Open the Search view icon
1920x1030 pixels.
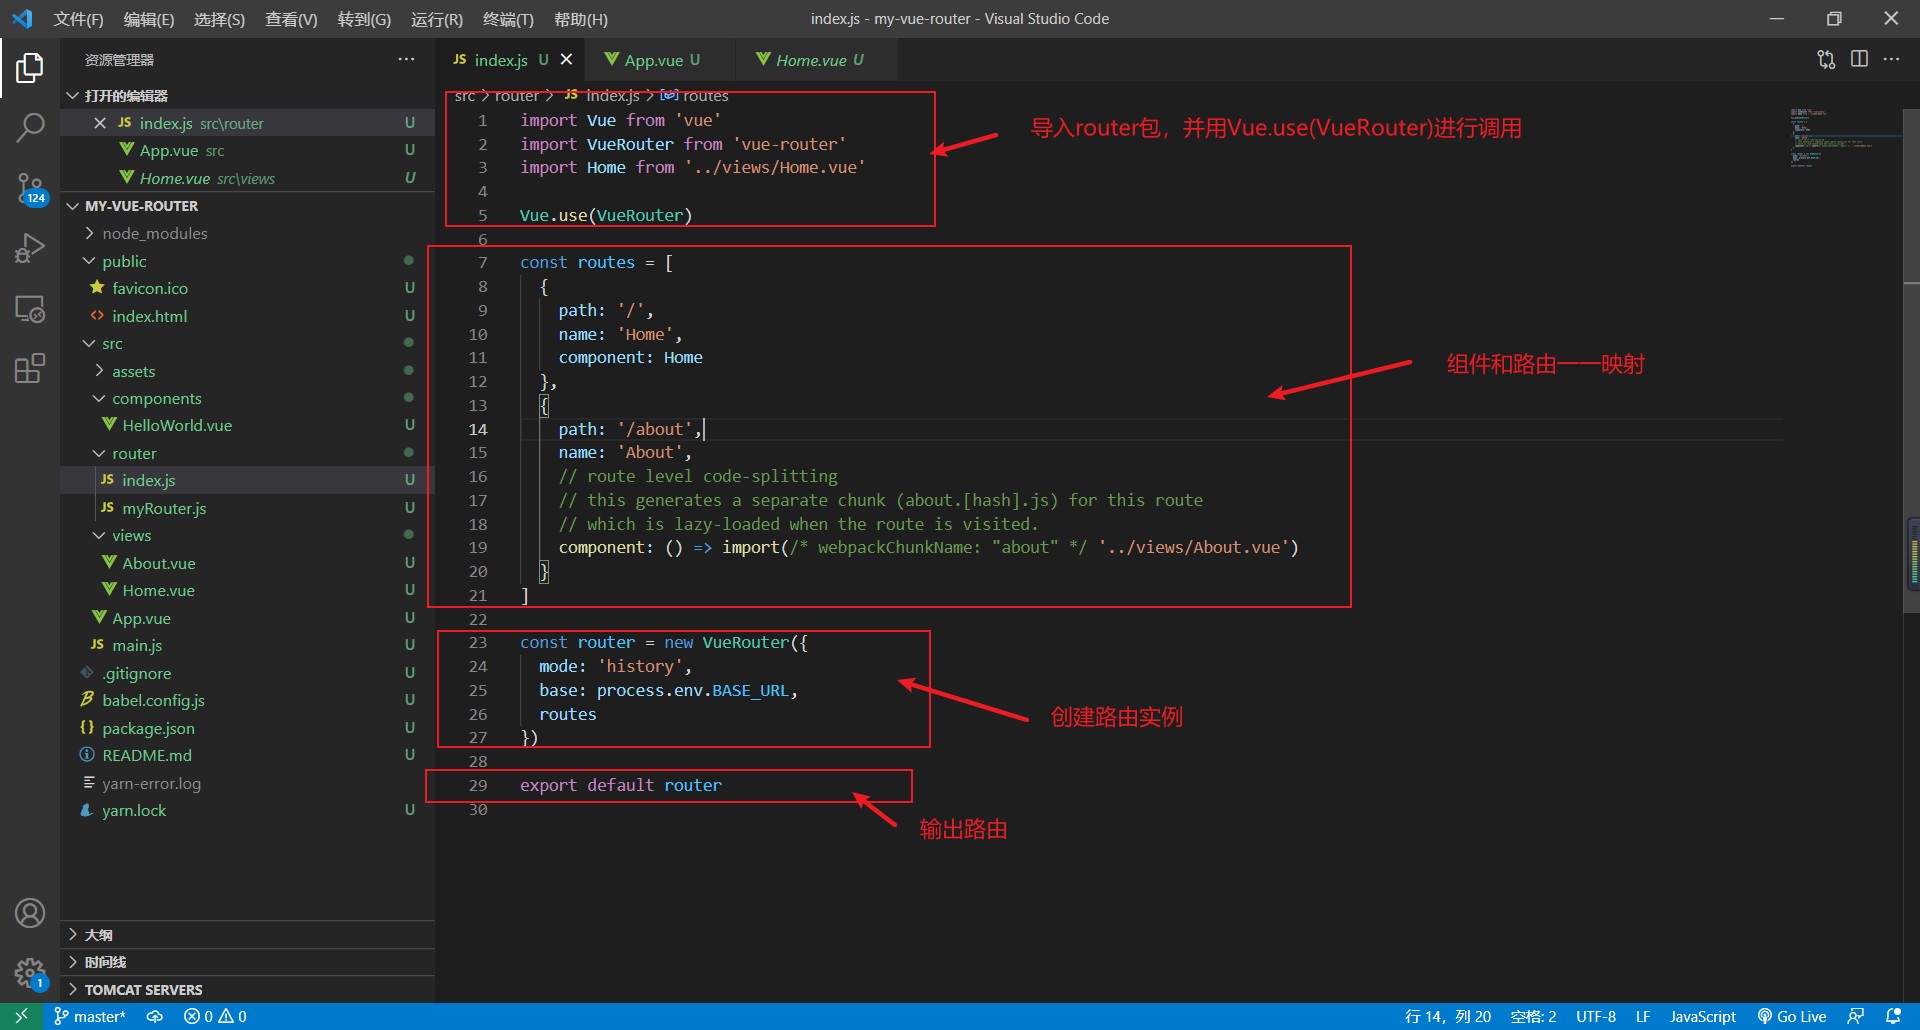pyautogui.click(x=30, y=127)
